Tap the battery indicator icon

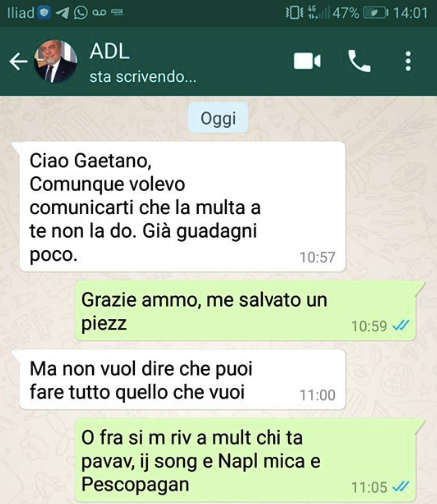pyautogui.click(x=375, y=13)
